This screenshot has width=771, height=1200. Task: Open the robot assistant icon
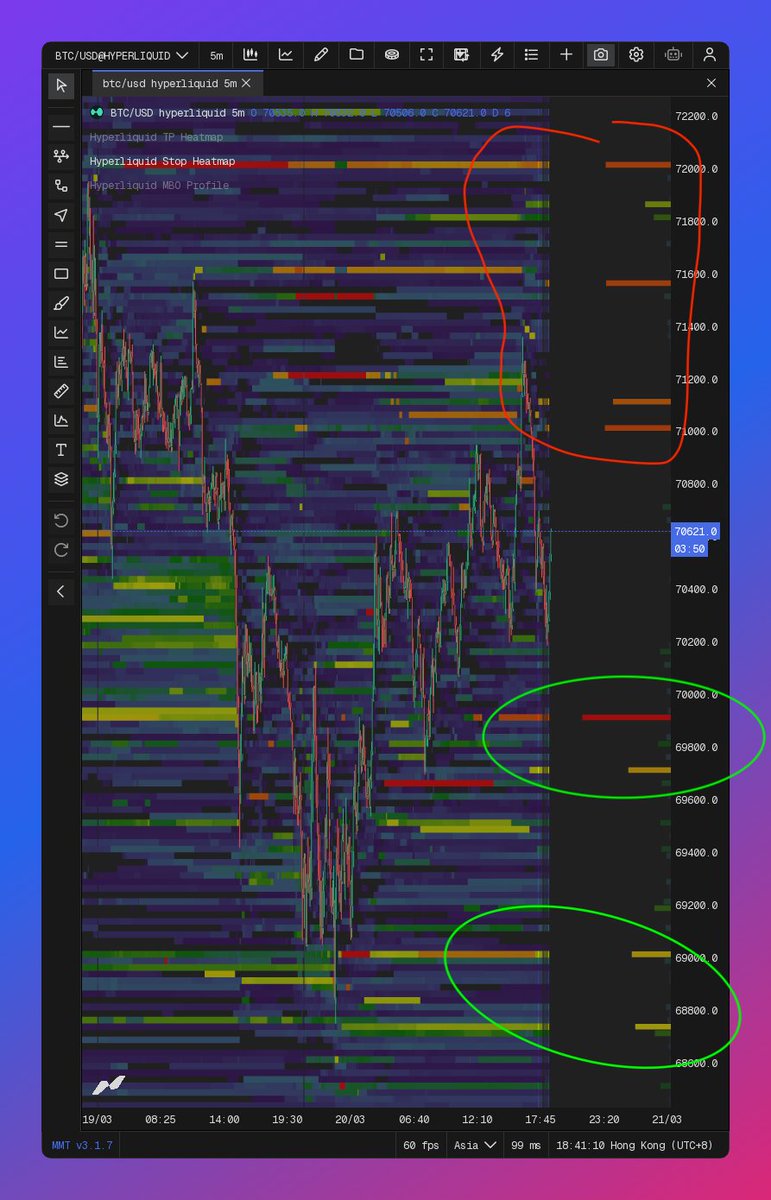point(673,55)
